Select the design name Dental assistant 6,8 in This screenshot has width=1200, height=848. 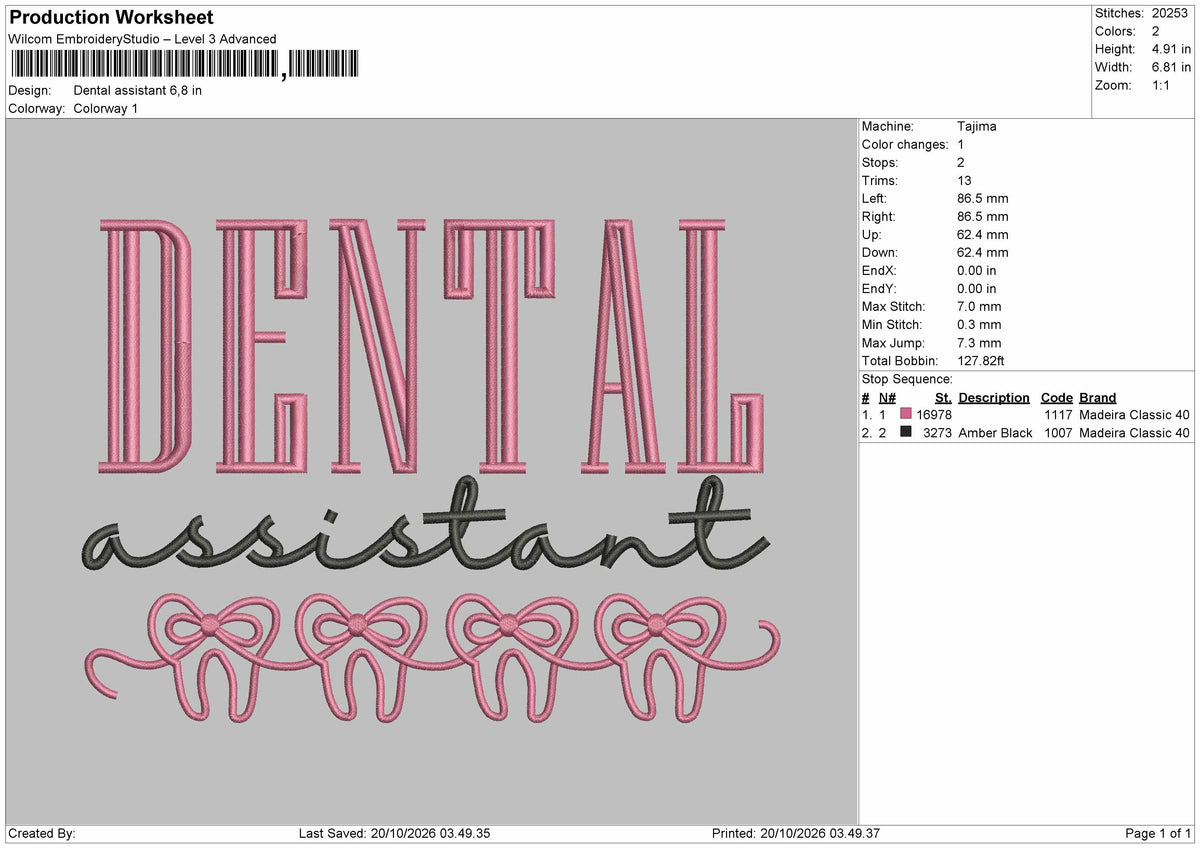pos(138,90)
